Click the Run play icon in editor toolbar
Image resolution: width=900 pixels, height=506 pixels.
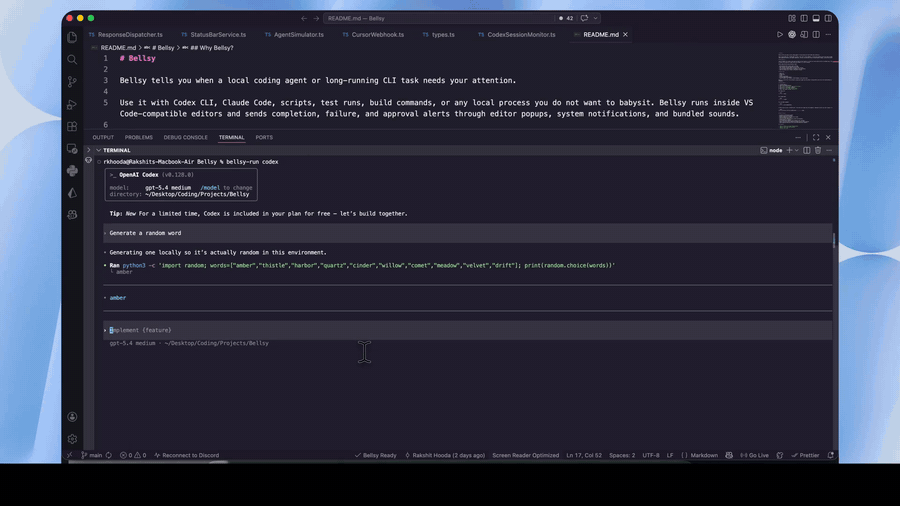[779, 34]
